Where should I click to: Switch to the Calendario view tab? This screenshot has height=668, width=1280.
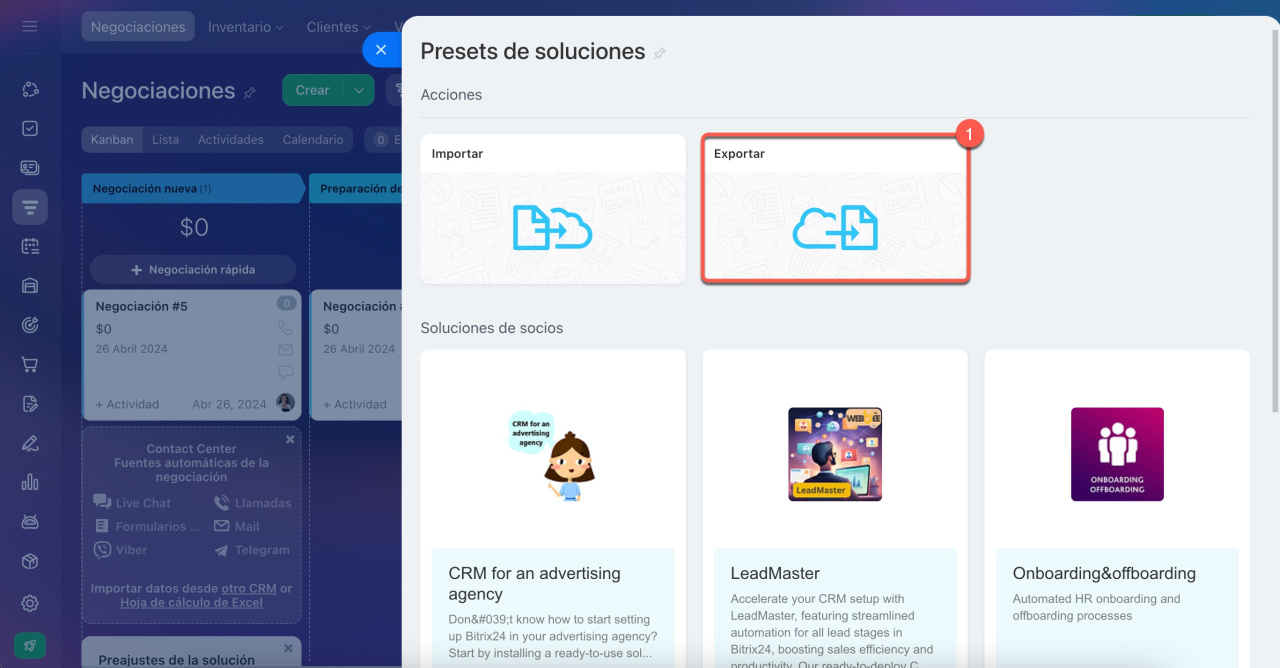[x=313, y=140]
